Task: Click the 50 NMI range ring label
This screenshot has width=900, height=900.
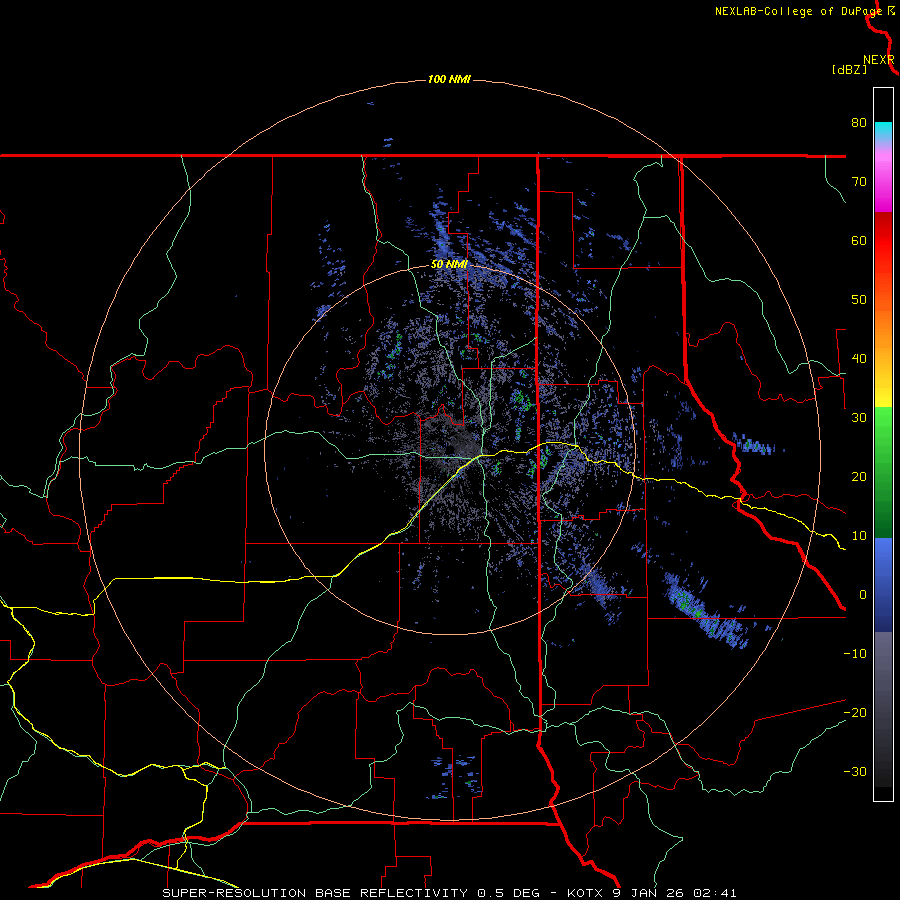Action: [449, 265]
